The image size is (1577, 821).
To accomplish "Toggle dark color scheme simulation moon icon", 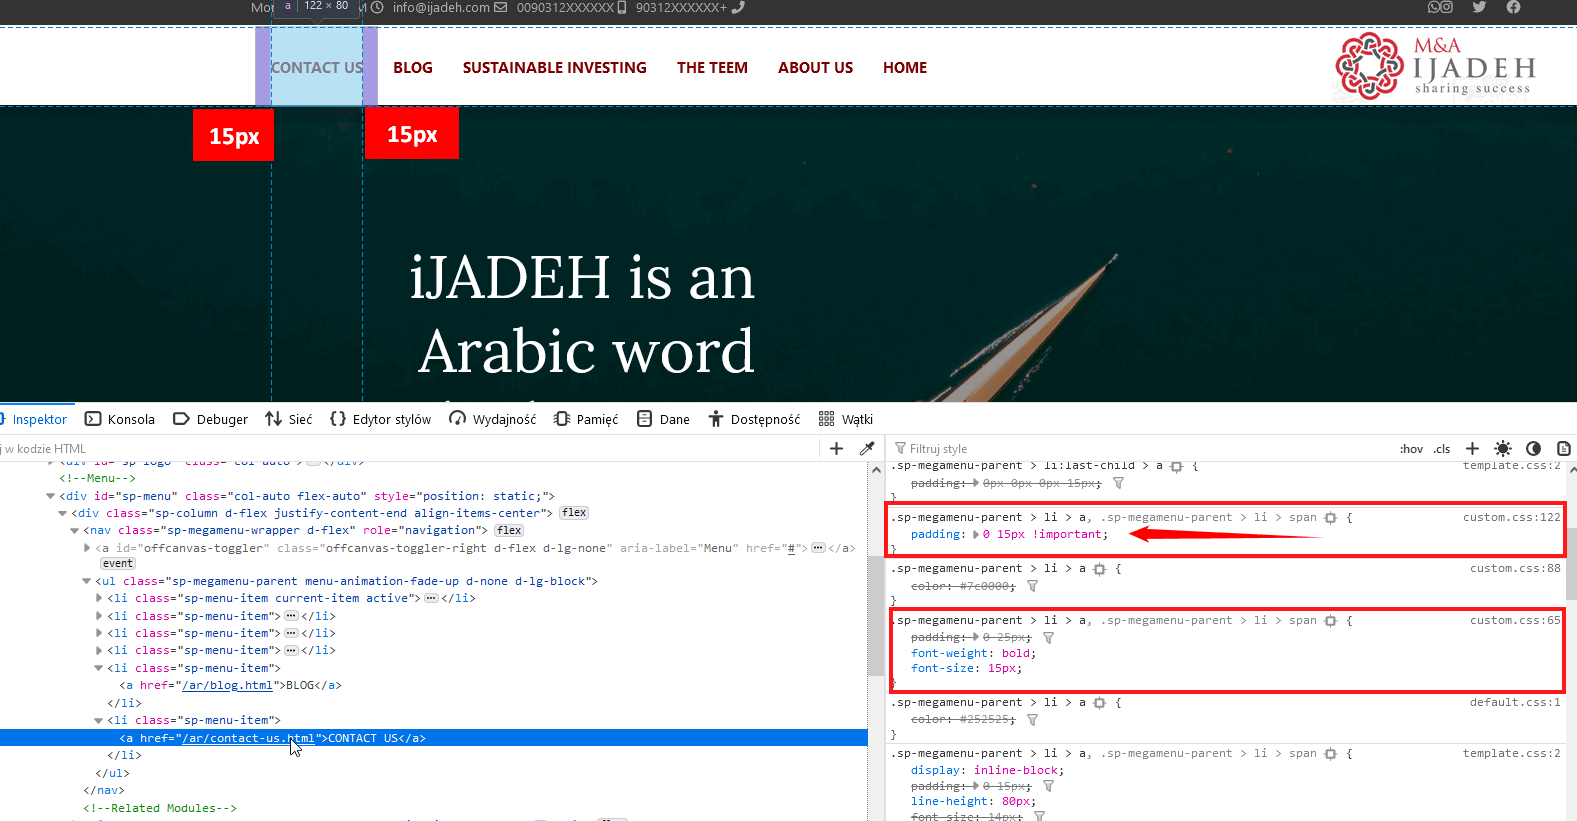I will [x=1533, y=449].
